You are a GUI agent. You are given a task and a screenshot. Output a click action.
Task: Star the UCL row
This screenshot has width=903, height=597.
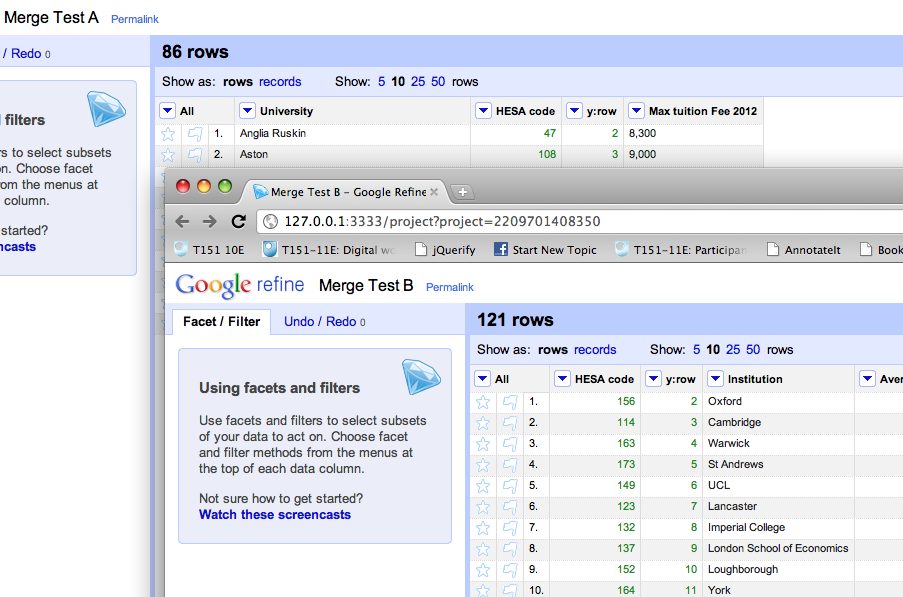[483, 486]
